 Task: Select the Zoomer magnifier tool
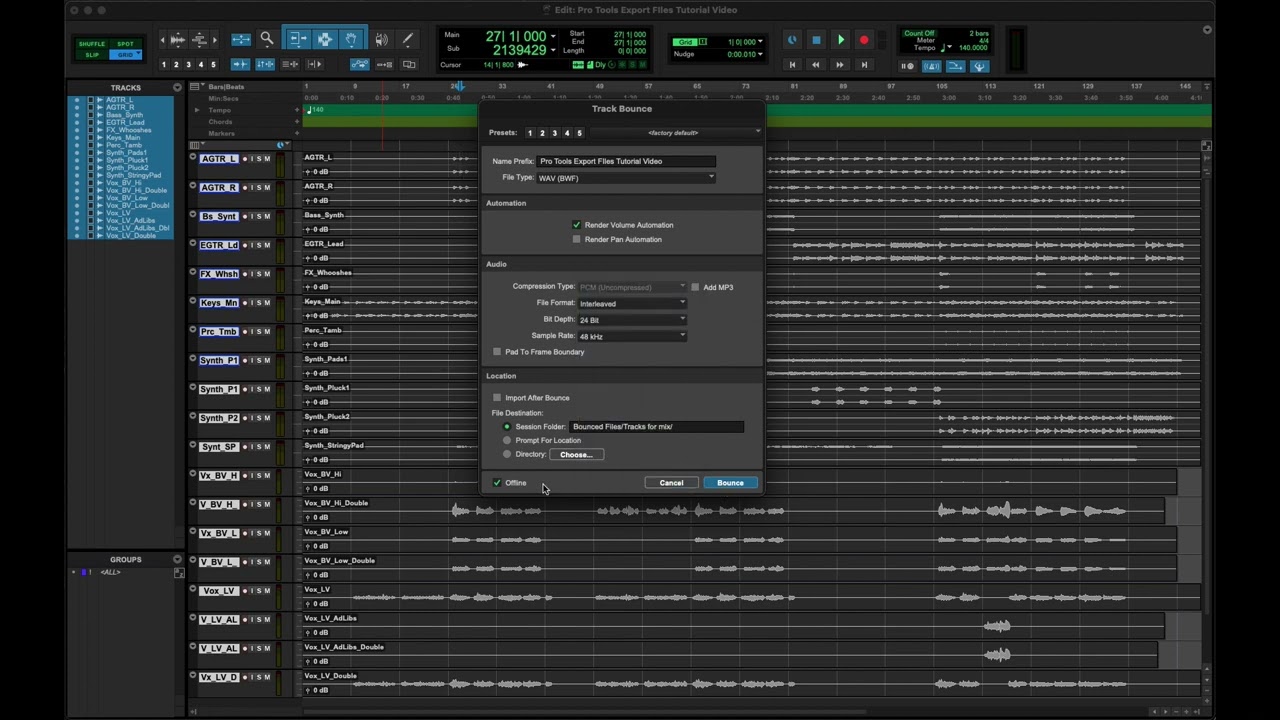coord(267,39)
